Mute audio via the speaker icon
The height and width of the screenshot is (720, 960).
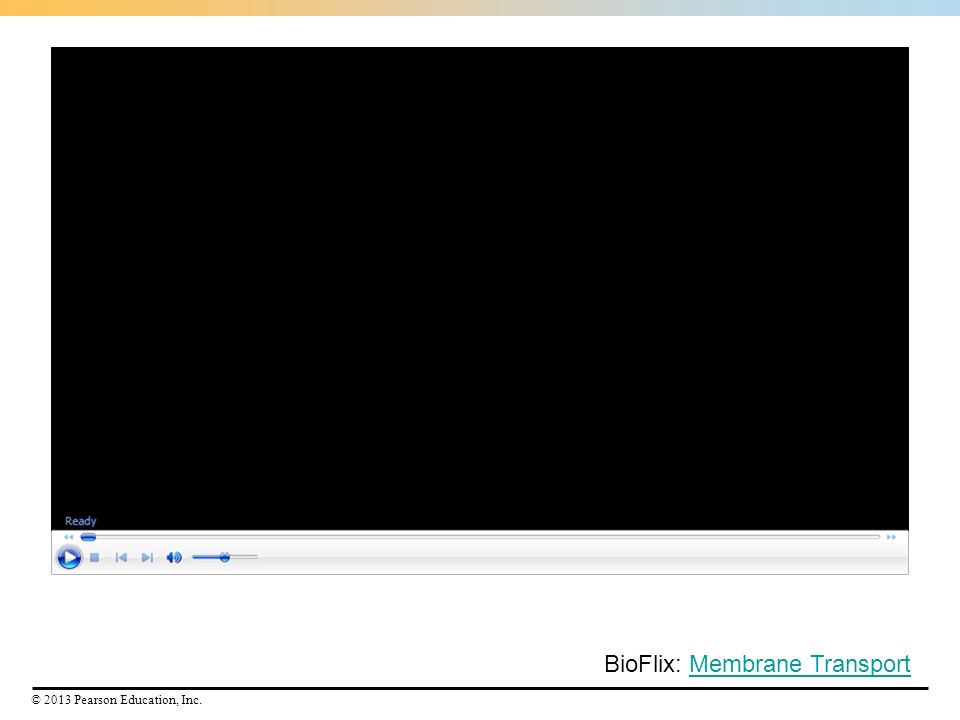tap(174, 557)
